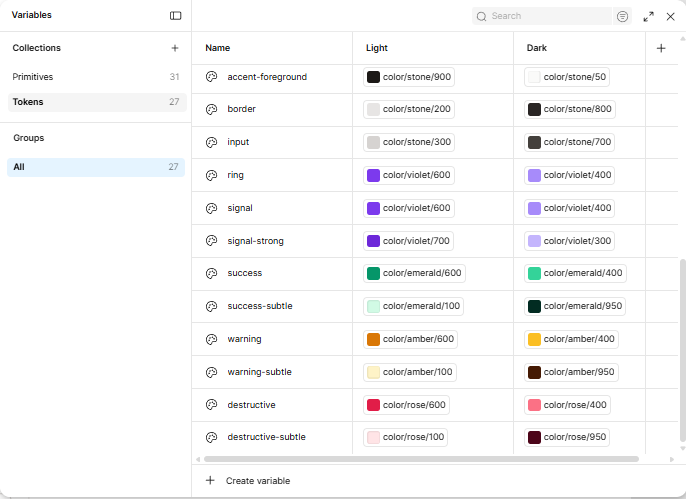Click the Name column header

pos(217,48)
